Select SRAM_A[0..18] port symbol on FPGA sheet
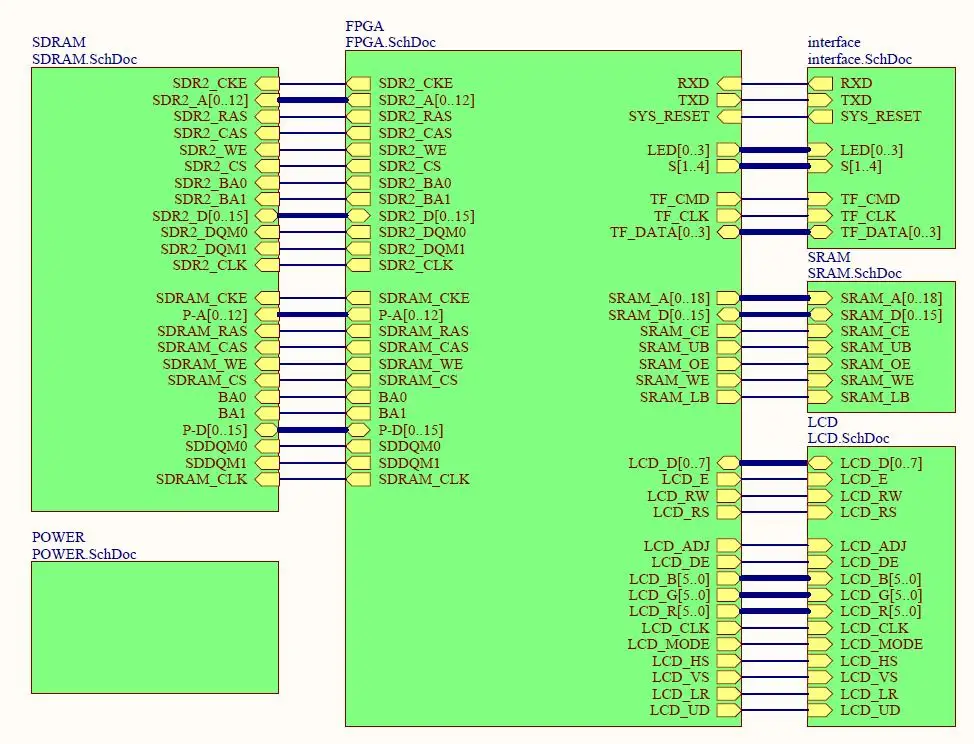974x744 pixels. (729, 298)
